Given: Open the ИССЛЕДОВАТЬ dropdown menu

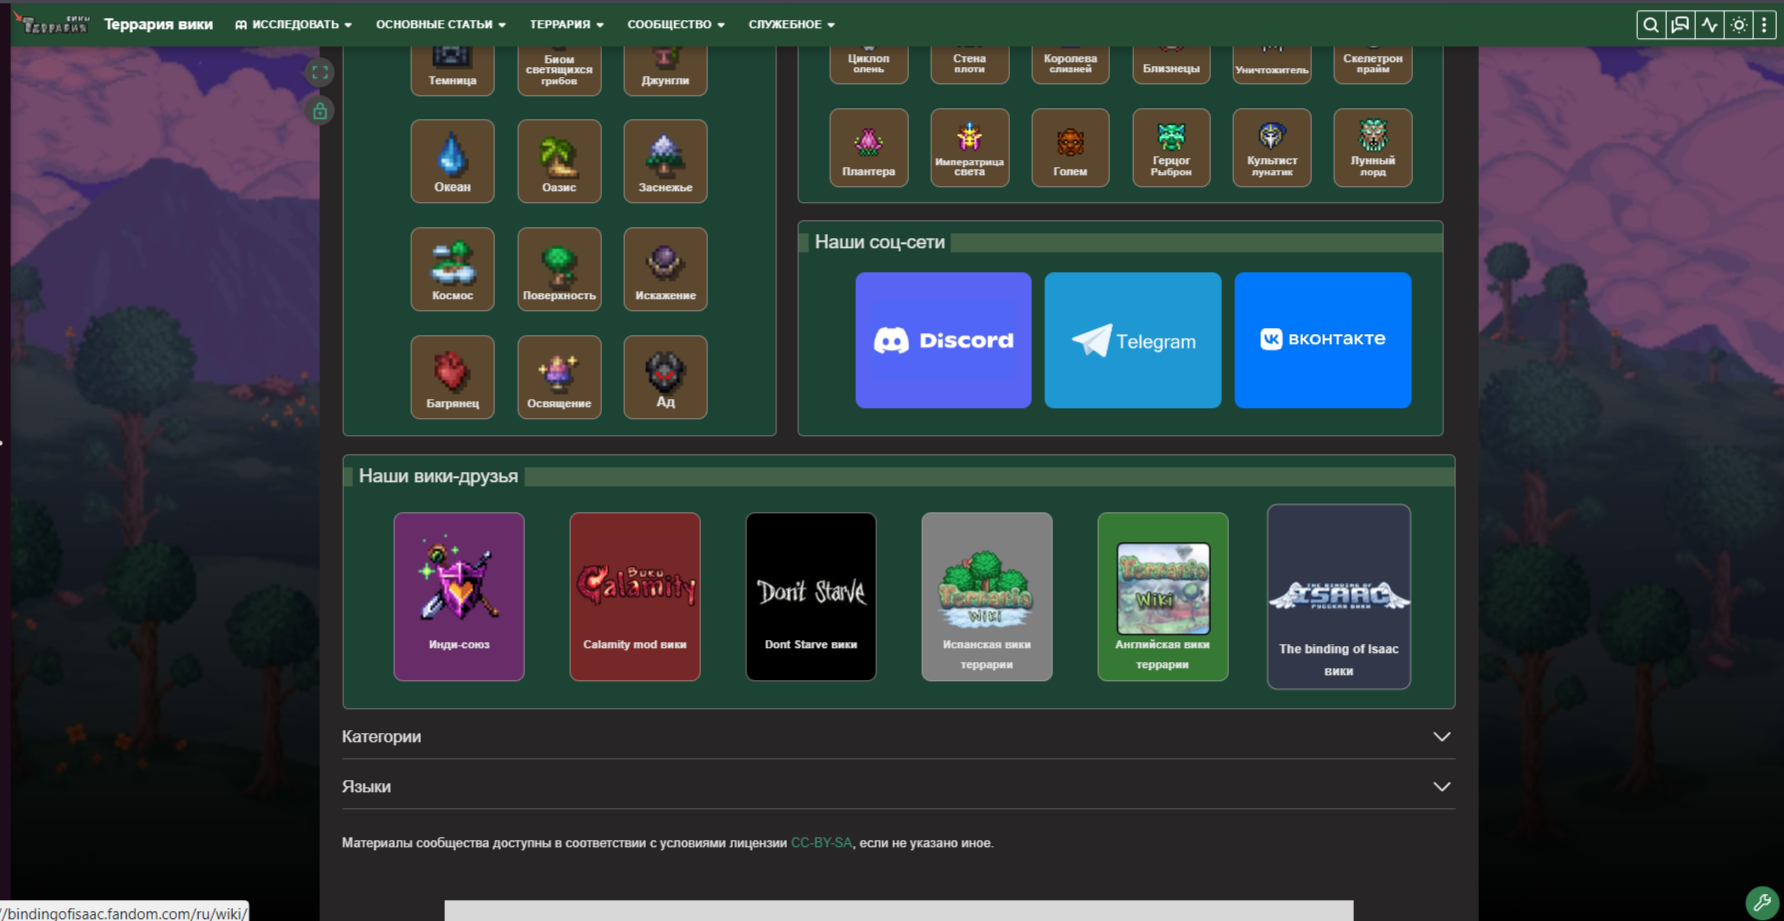Looking at the screenshot, I should tap(293, 24).
